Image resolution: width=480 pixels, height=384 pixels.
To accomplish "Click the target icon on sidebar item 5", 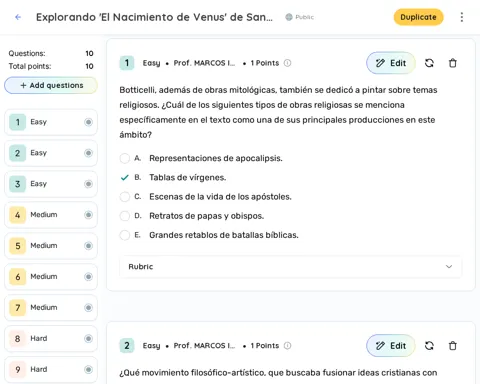I will (88, 246).
